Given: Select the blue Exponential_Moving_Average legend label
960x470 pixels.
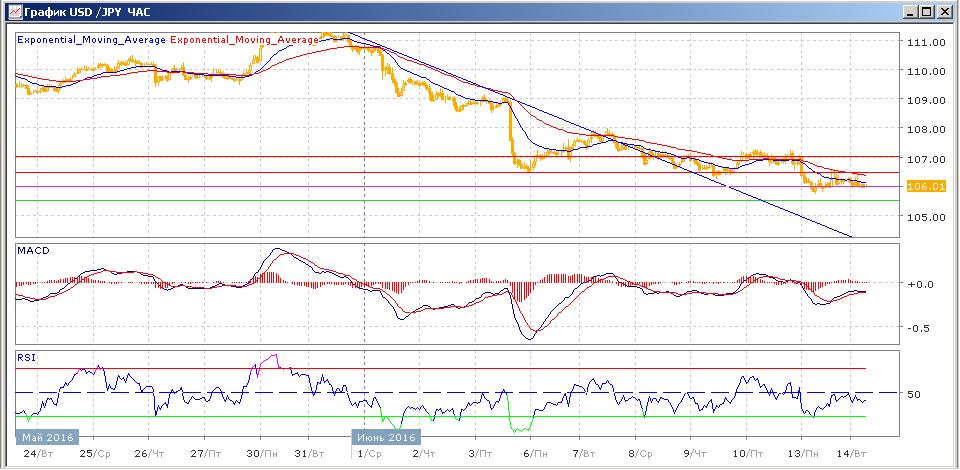Looking at the screenshot, I should pyautogui.click(x=92, y=40).
